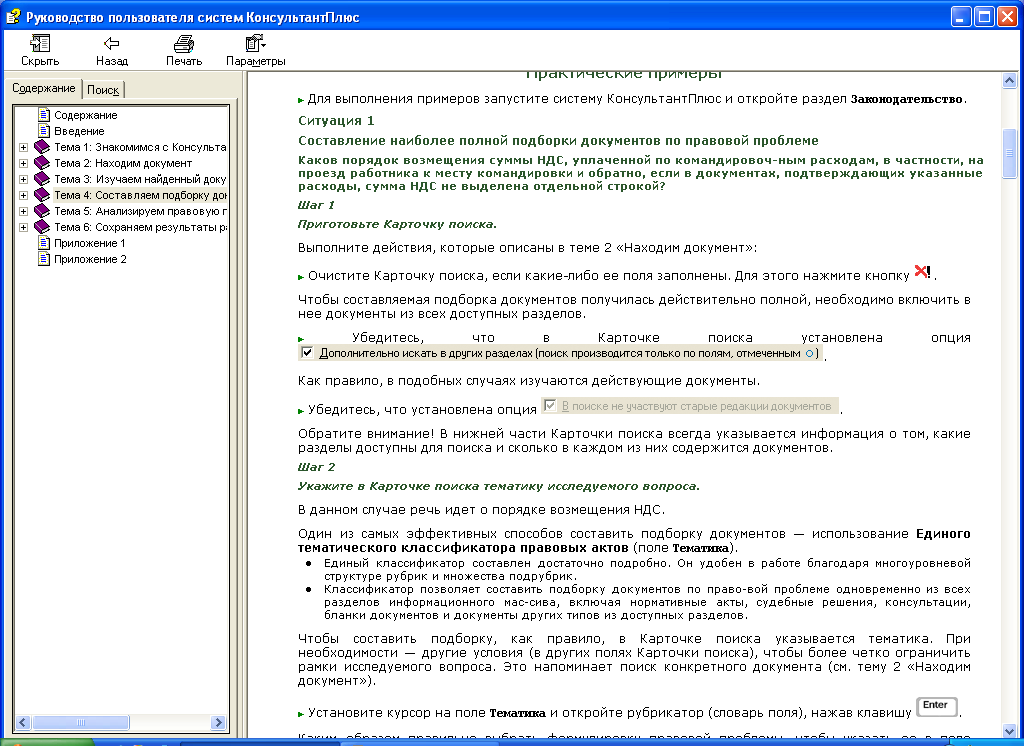
Task: Click the tree pane scroll left arrow
Action: [23, 722]
